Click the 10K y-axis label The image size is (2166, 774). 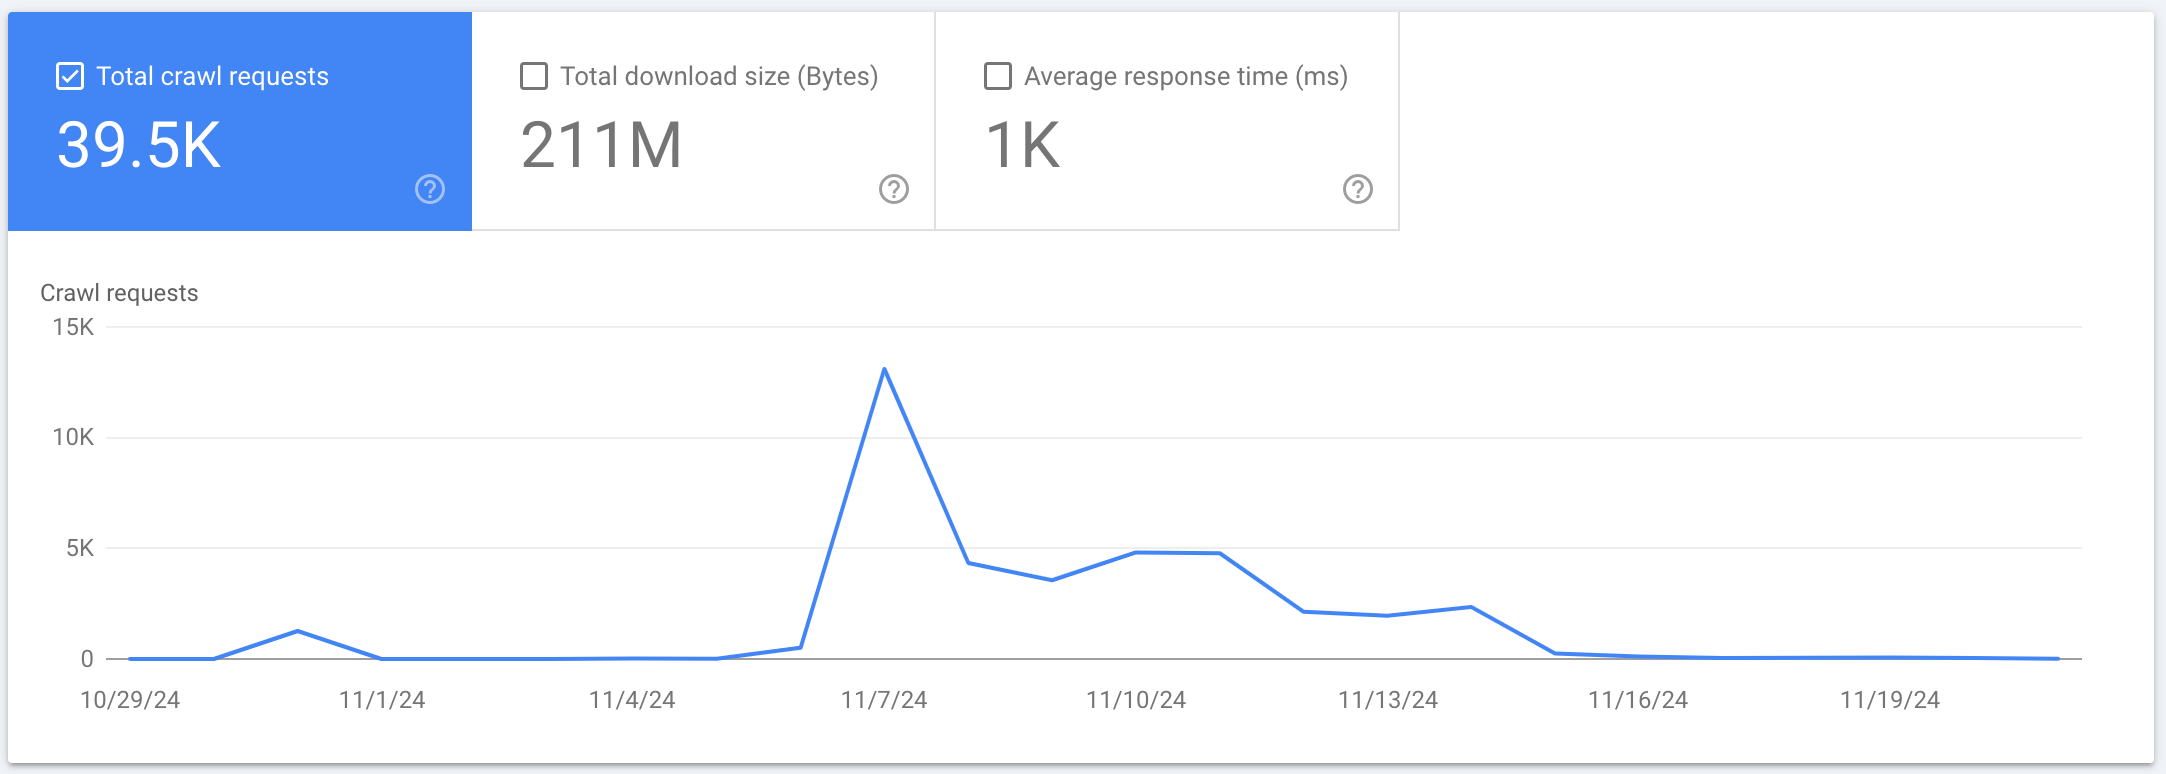(x=73, y=437)
